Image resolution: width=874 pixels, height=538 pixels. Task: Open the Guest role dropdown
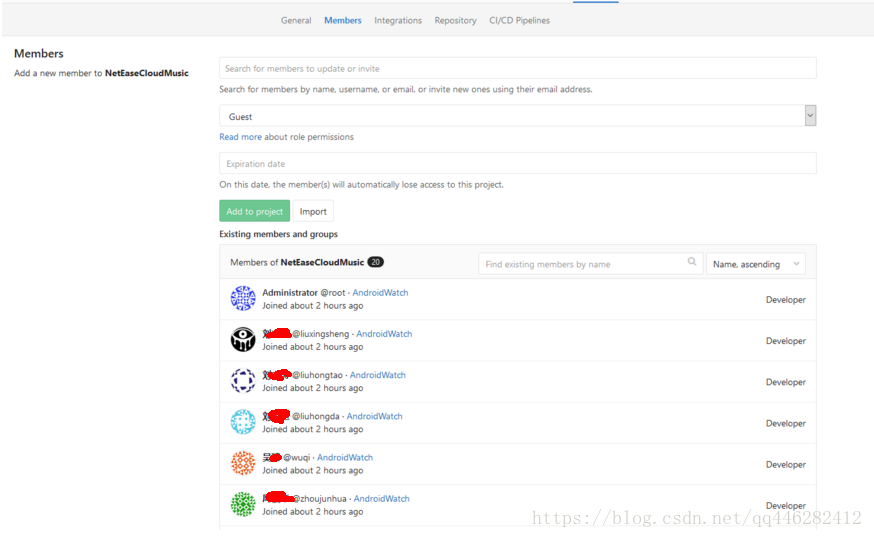[x=518, y=116]
